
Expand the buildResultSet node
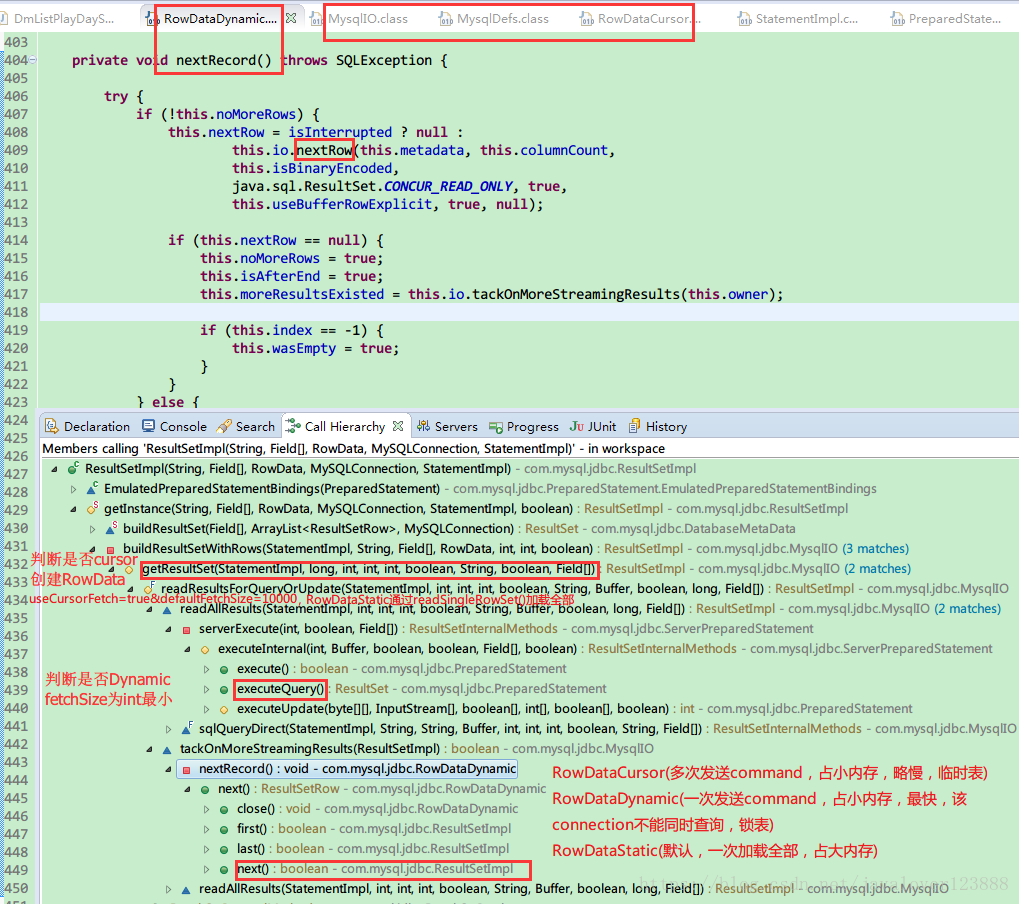(92, 529)
